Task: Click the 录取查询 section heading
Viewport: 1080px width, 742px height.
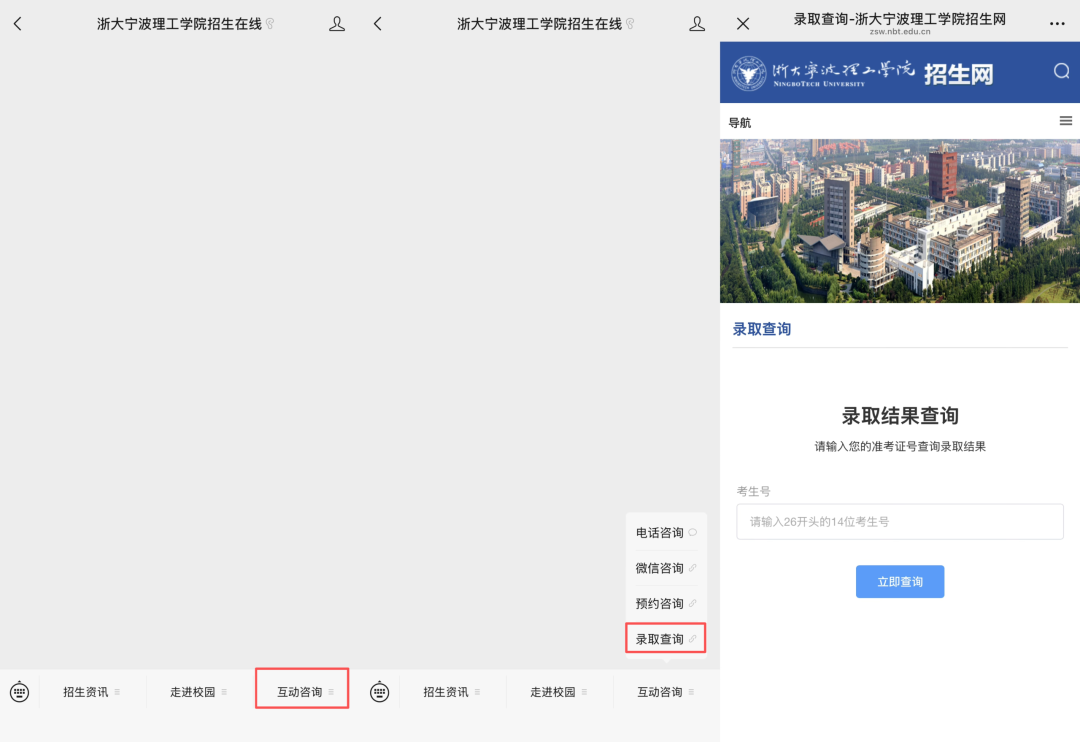Action: pyautogui.click(x=761, y=329)
